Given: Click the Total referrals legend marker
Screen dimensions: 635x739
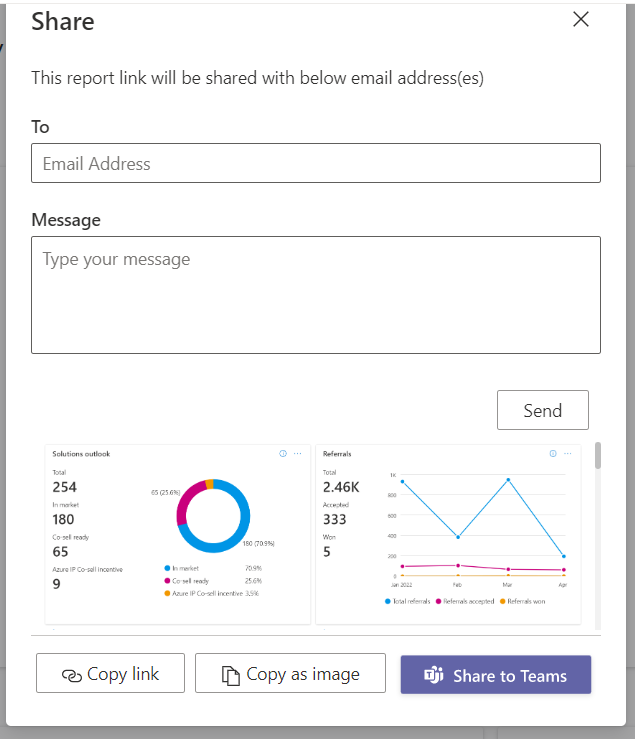Looking at the screenshot, I should pos(387,601).
